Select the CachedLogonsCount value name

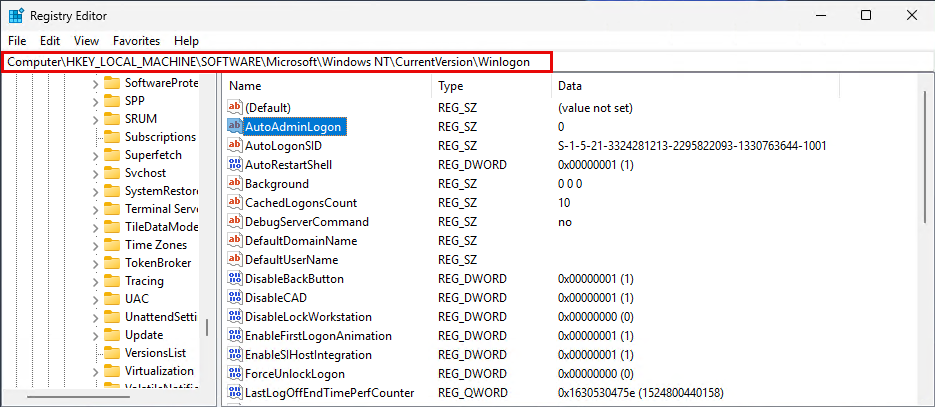pyautogui.click(x=301, y=203)
